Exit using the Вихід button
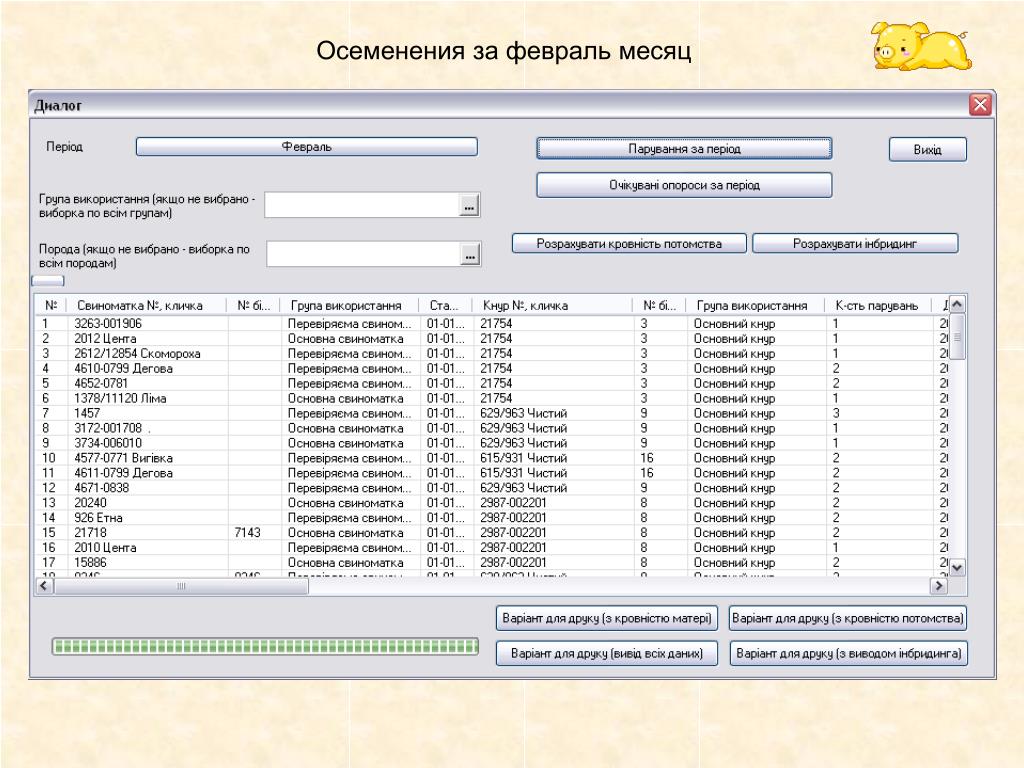Viewport: 1024px width, 768px height. point(927,150)
